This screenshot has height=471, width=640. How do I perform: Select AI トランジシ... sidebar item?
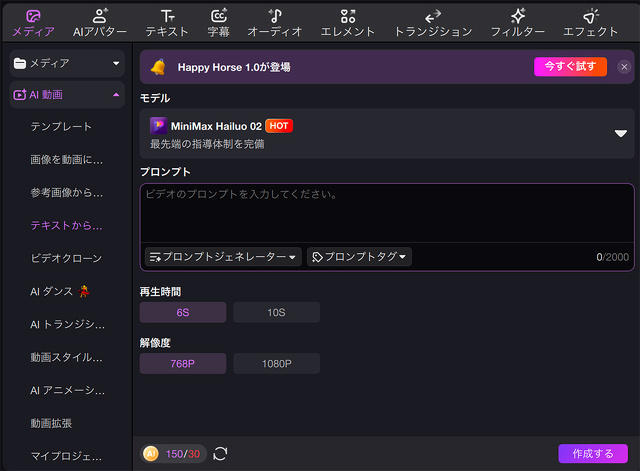[68, 324]
